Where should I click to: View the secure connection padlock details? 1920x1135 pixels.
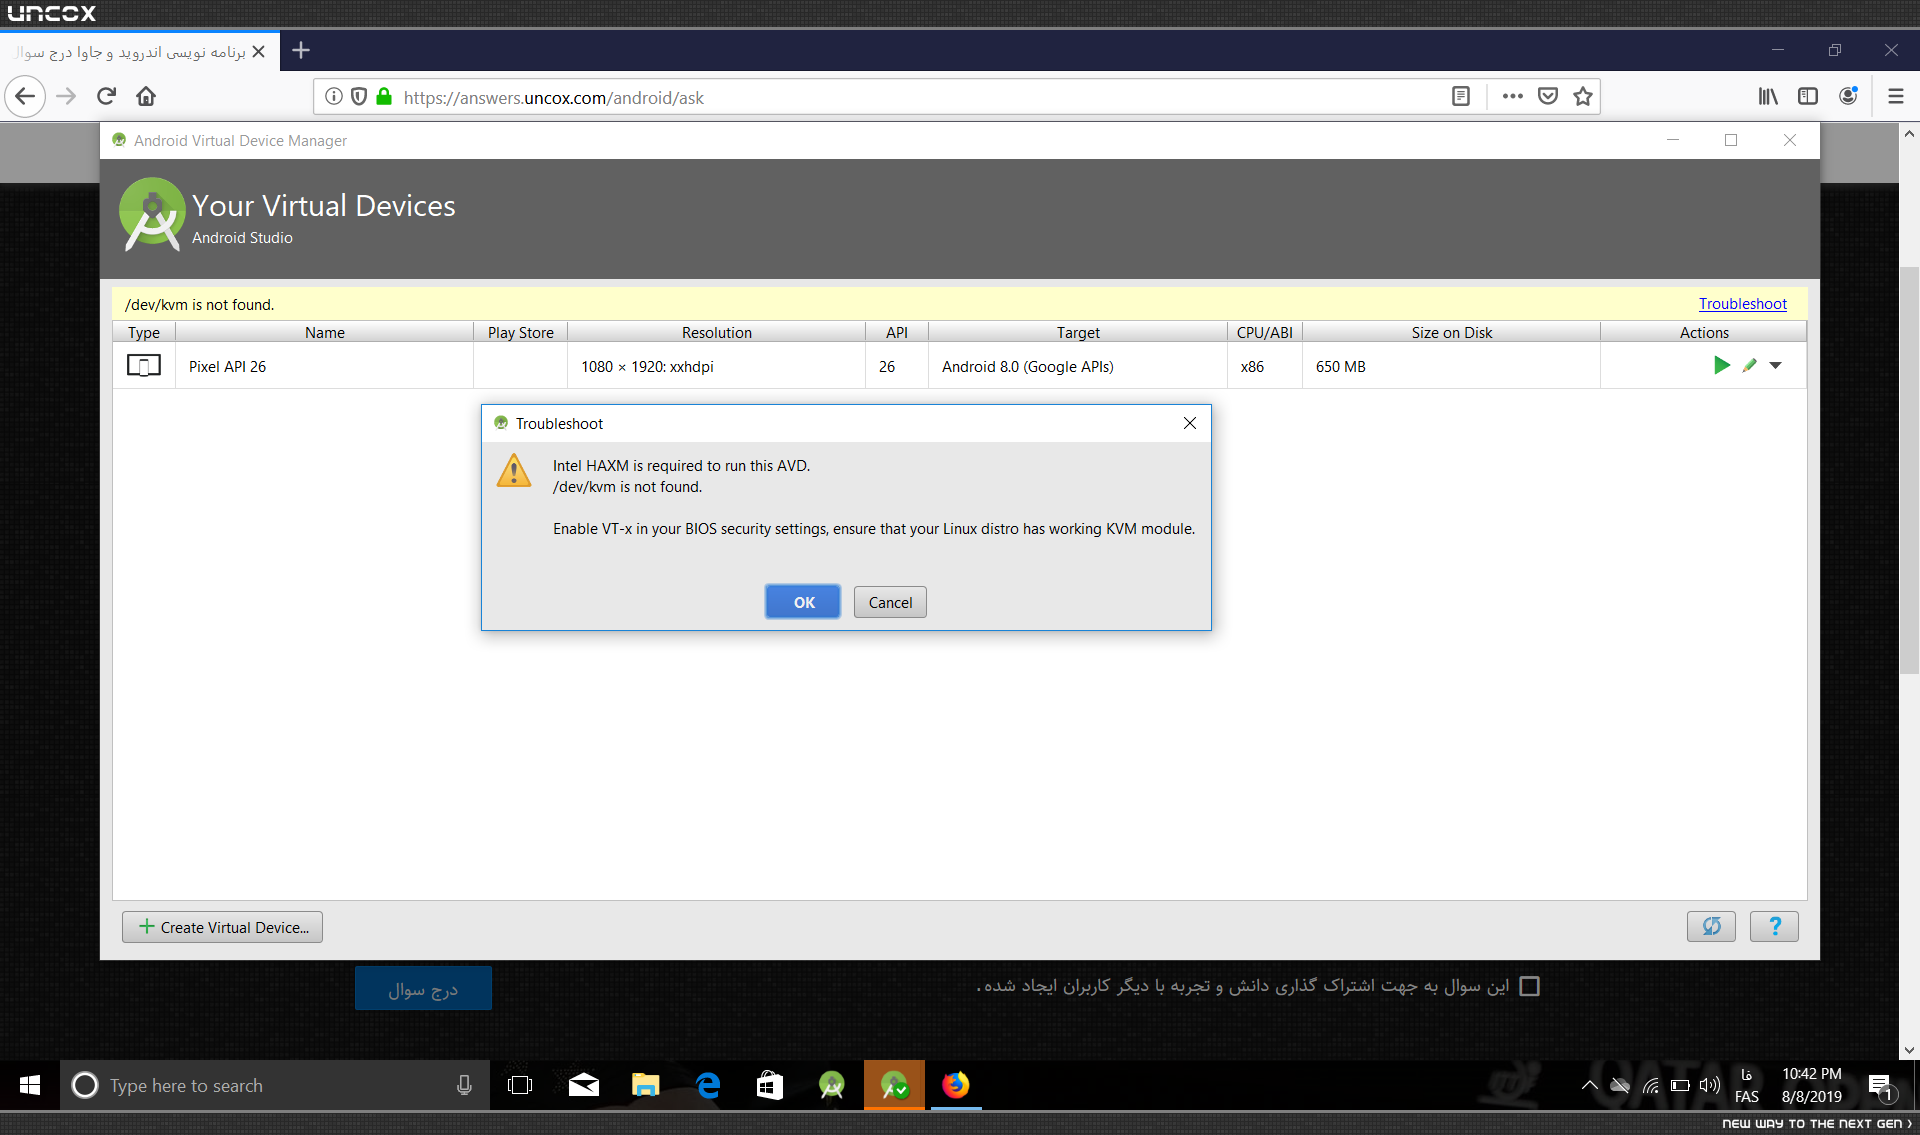tap(384, 97)
